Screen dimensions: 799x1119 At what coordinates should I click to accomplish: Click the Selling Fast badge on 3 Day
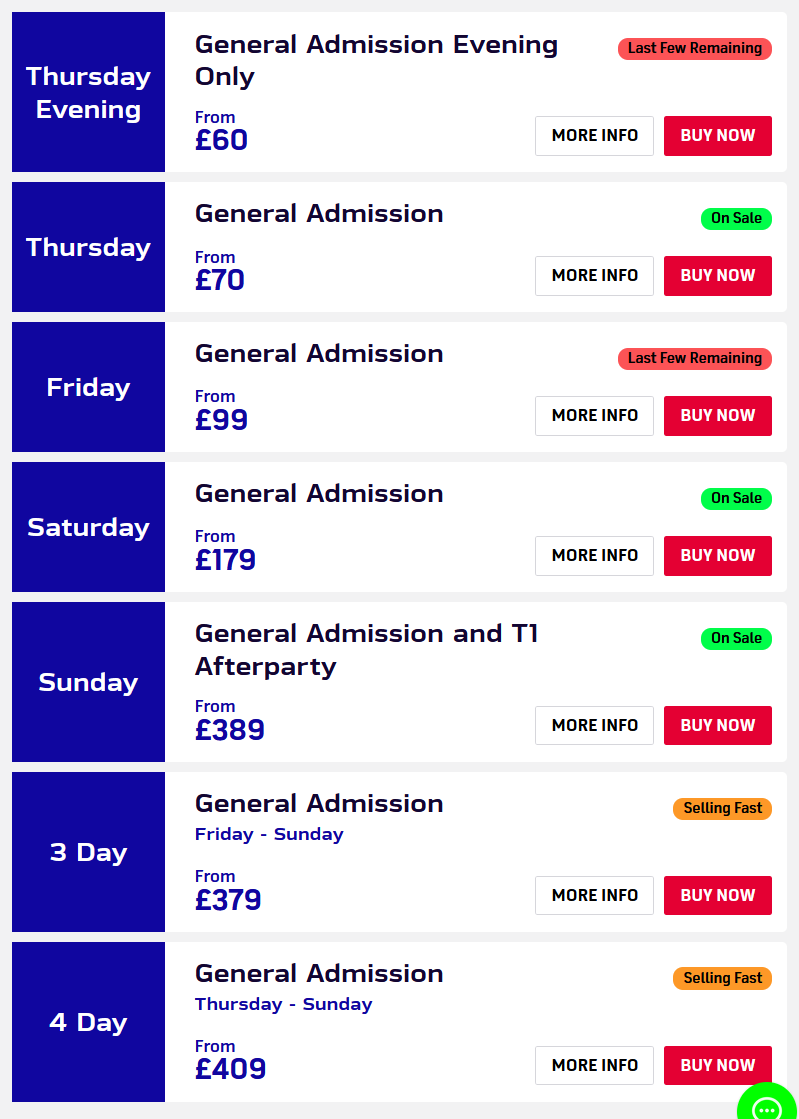pyautogui.click(x=722, y=809)
